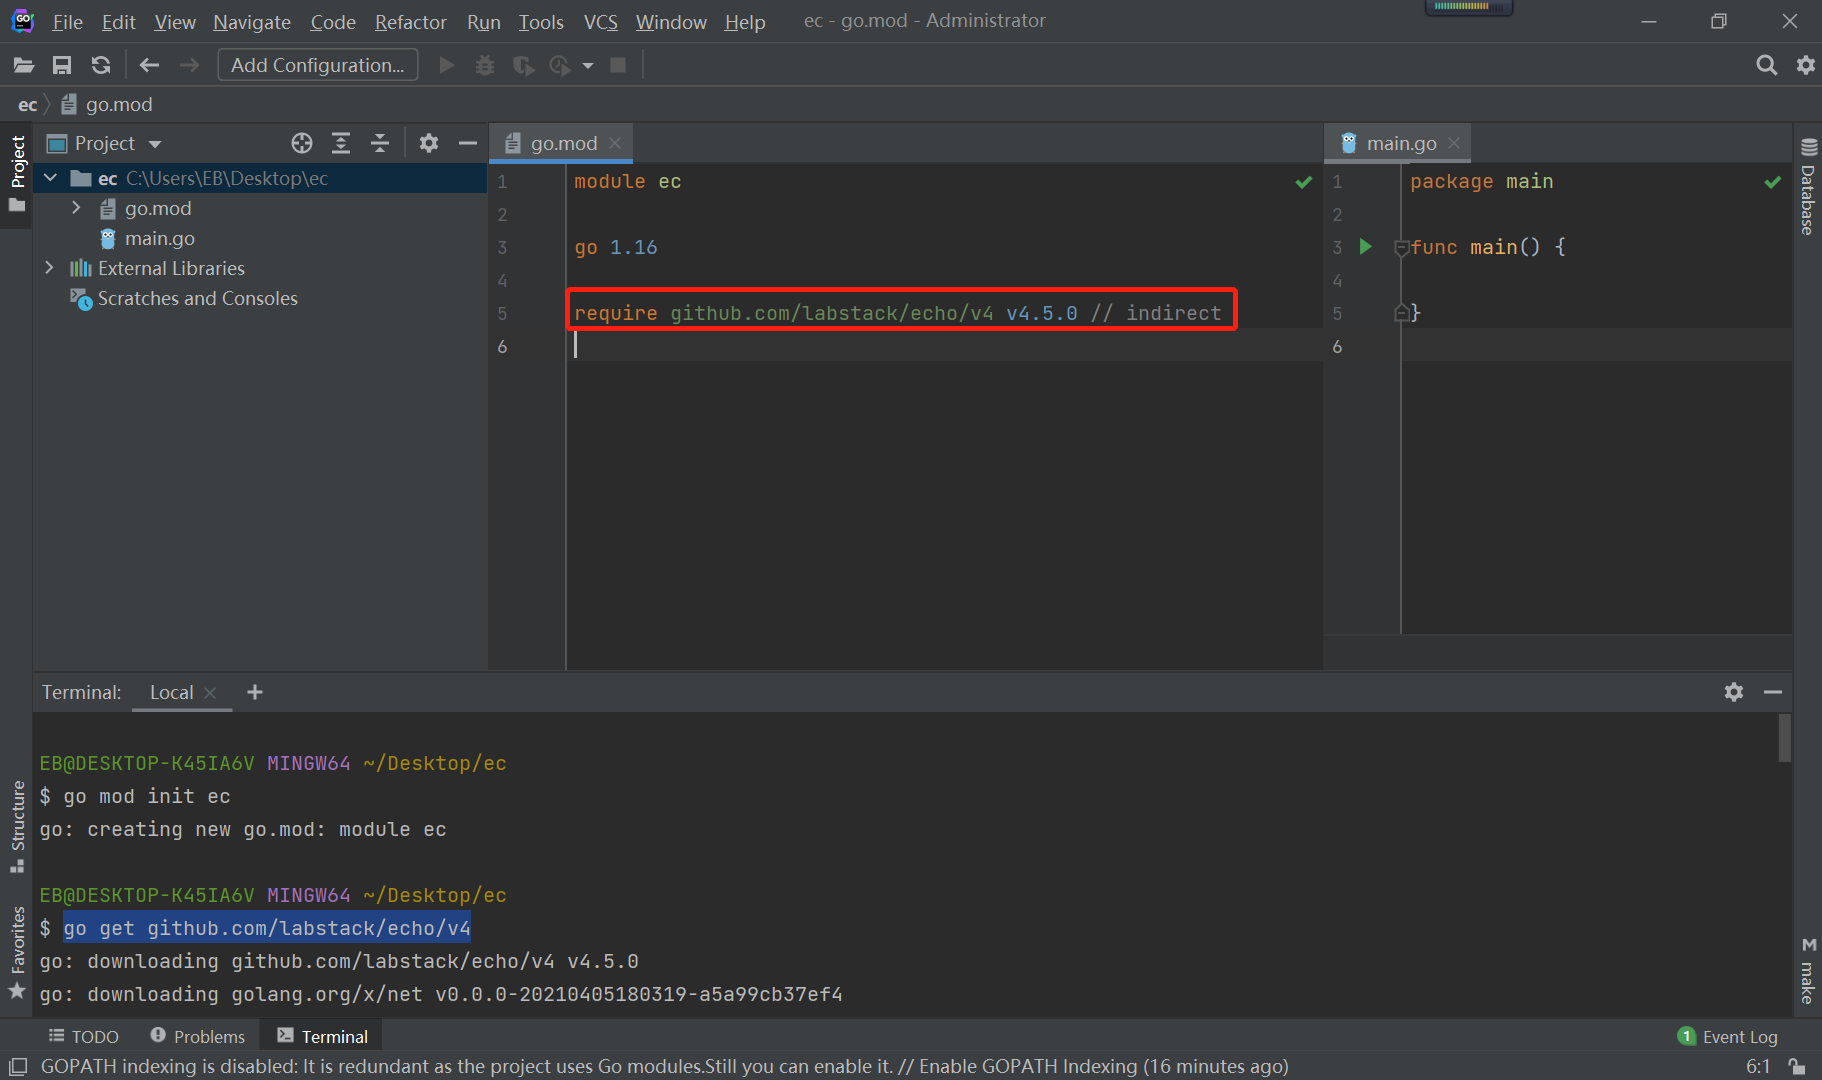Add a new terminal session with plus
This screenshot has height=1080, width=1822.
[x=255, y=692]
